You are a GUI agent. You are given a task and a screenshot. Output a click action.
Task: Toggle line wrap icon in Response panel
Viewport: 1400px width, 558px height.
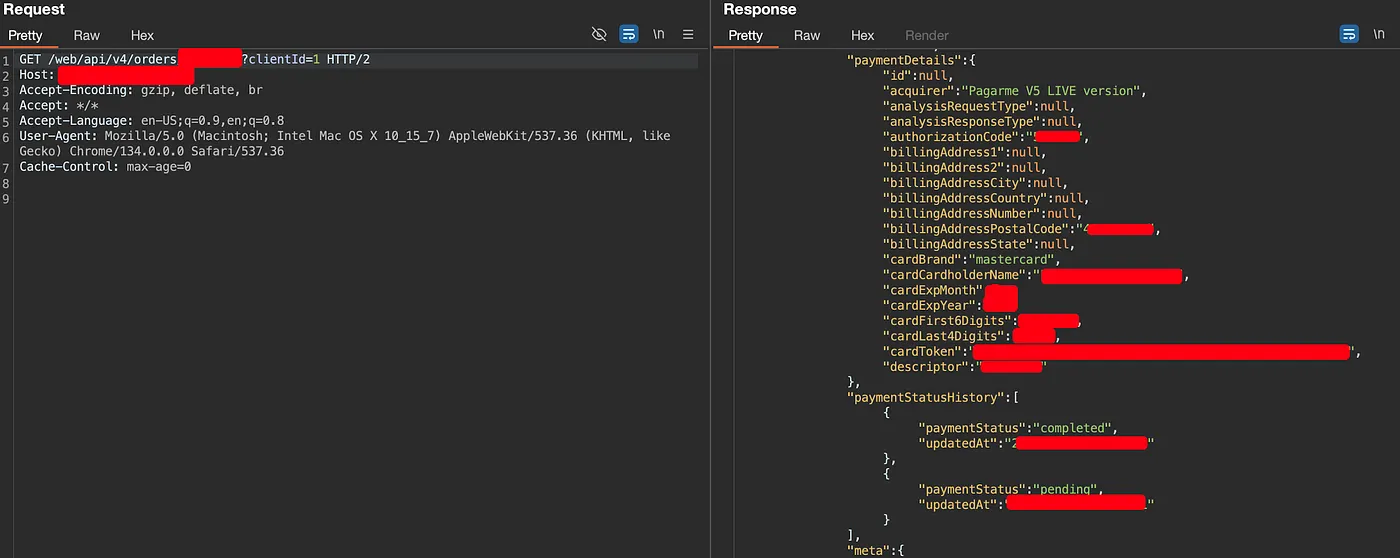1349,34
